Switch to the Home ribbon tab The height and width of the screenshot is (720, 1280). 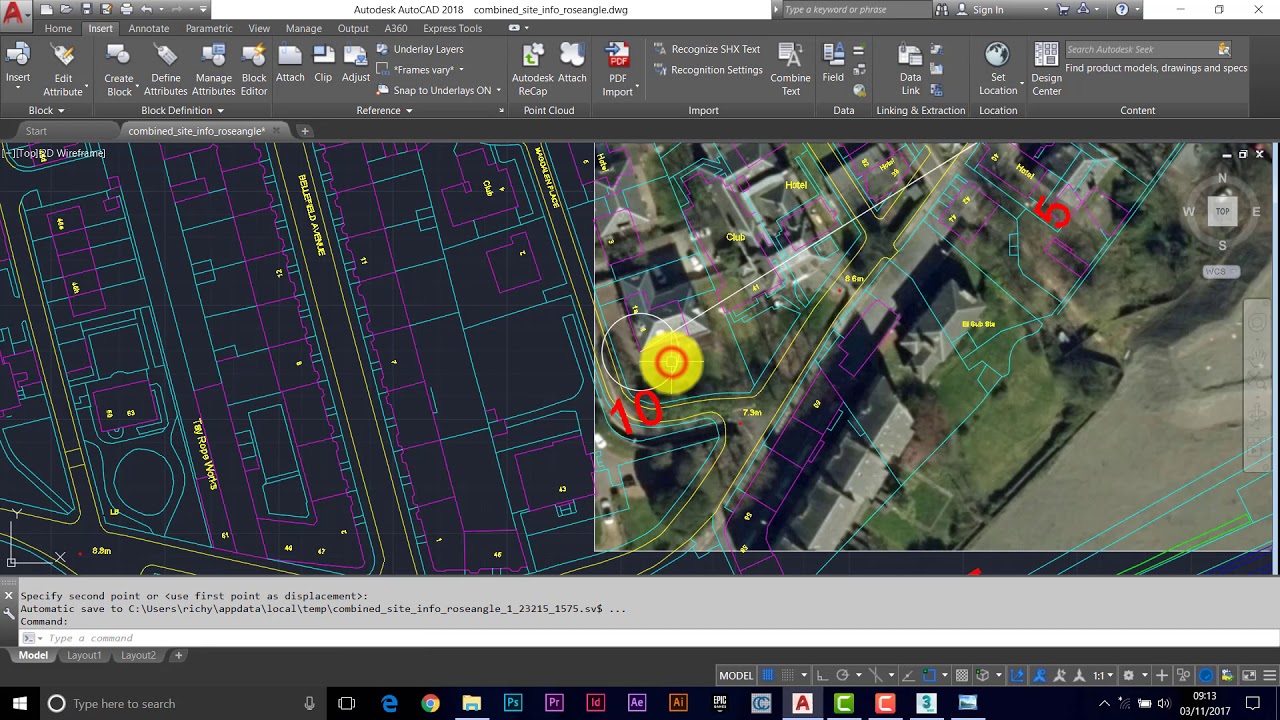point(58,28)
